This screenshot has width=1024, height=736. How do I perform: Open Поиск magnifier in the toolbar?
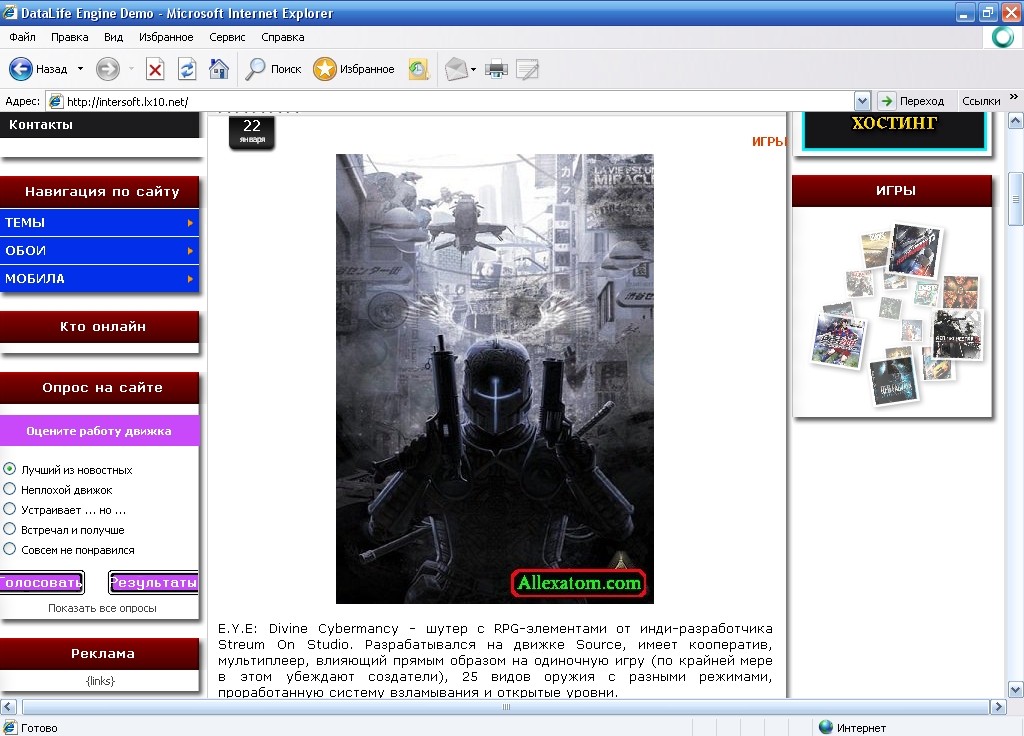click(255, 69)
